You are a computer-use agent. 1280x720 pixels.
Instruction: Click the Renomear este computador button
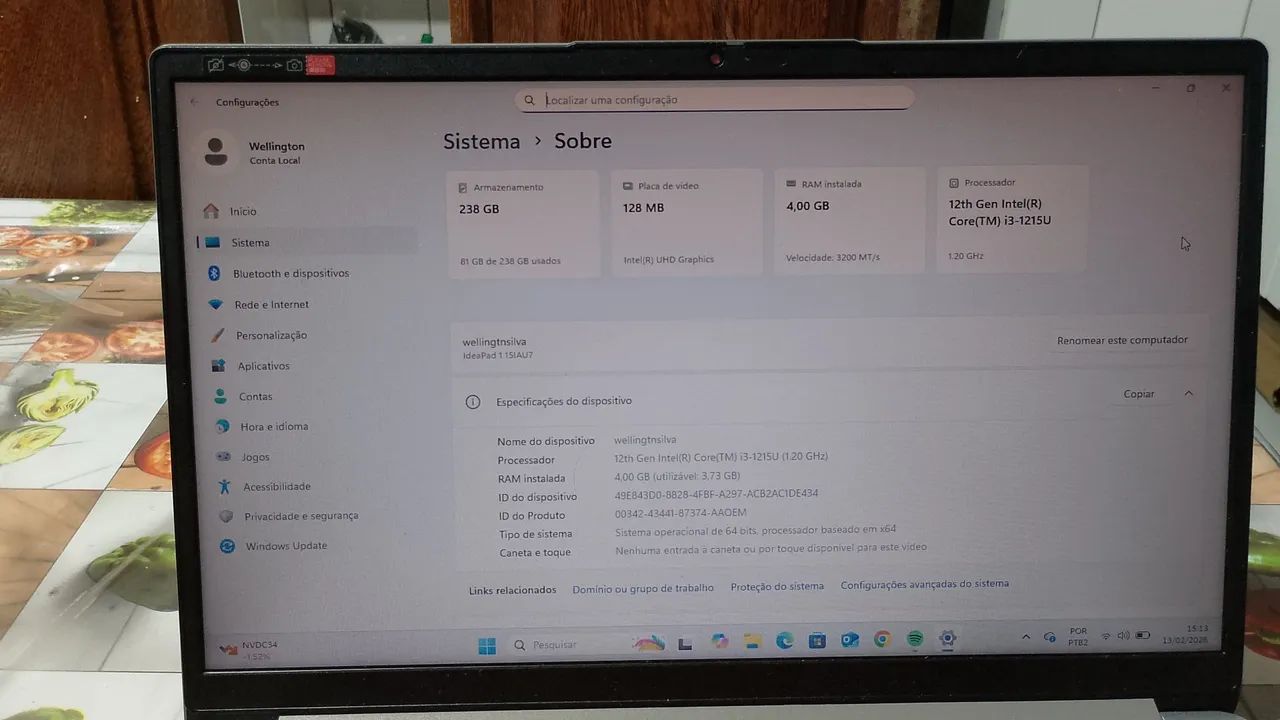coord(1122,340)
